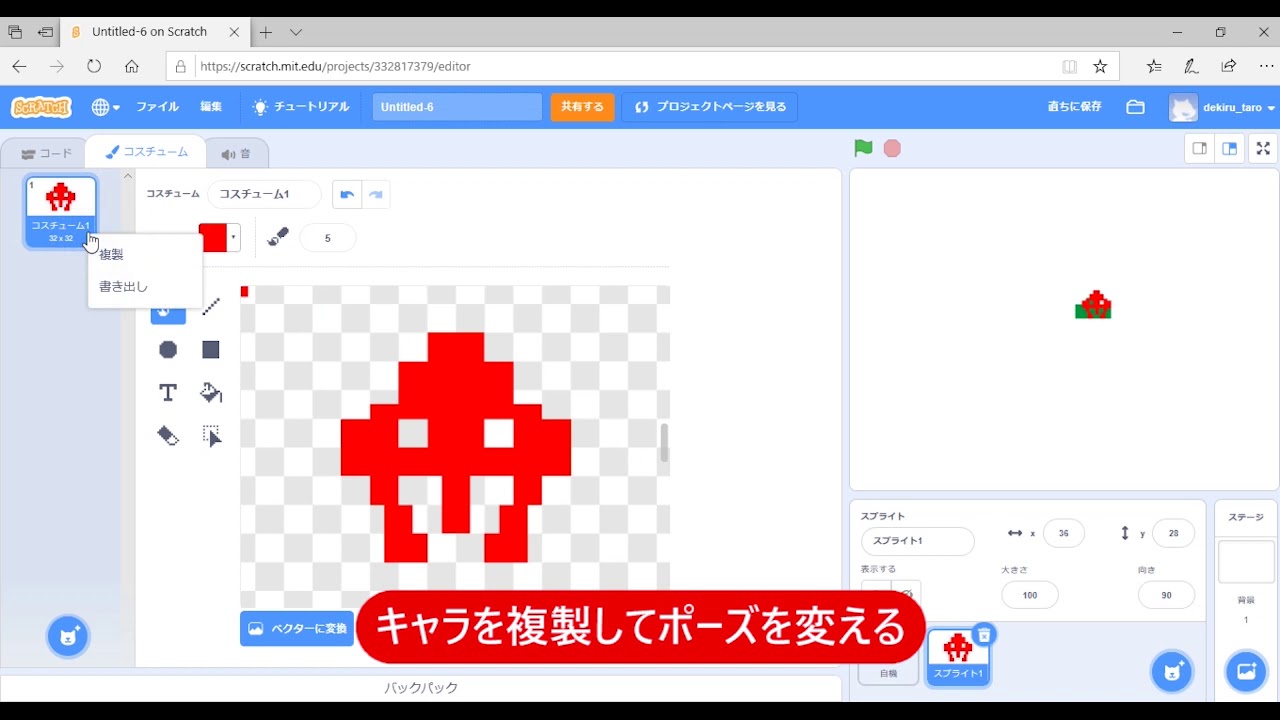Click the brush size icon
This screenshot has width=1280, height=720.
278,238
